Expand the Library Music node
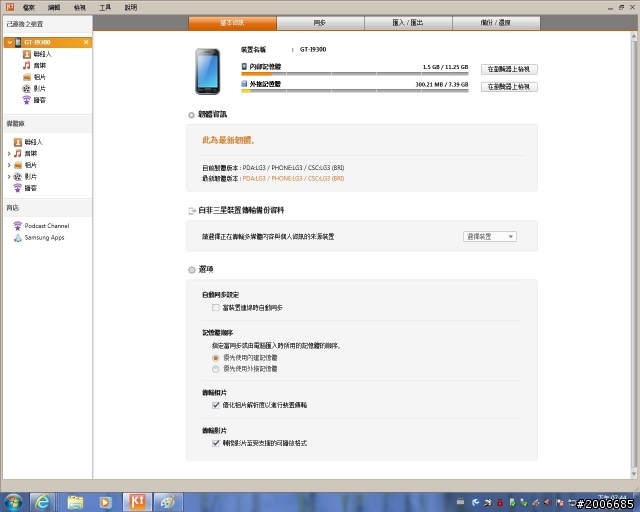The image size is (640, 512). 9,154
